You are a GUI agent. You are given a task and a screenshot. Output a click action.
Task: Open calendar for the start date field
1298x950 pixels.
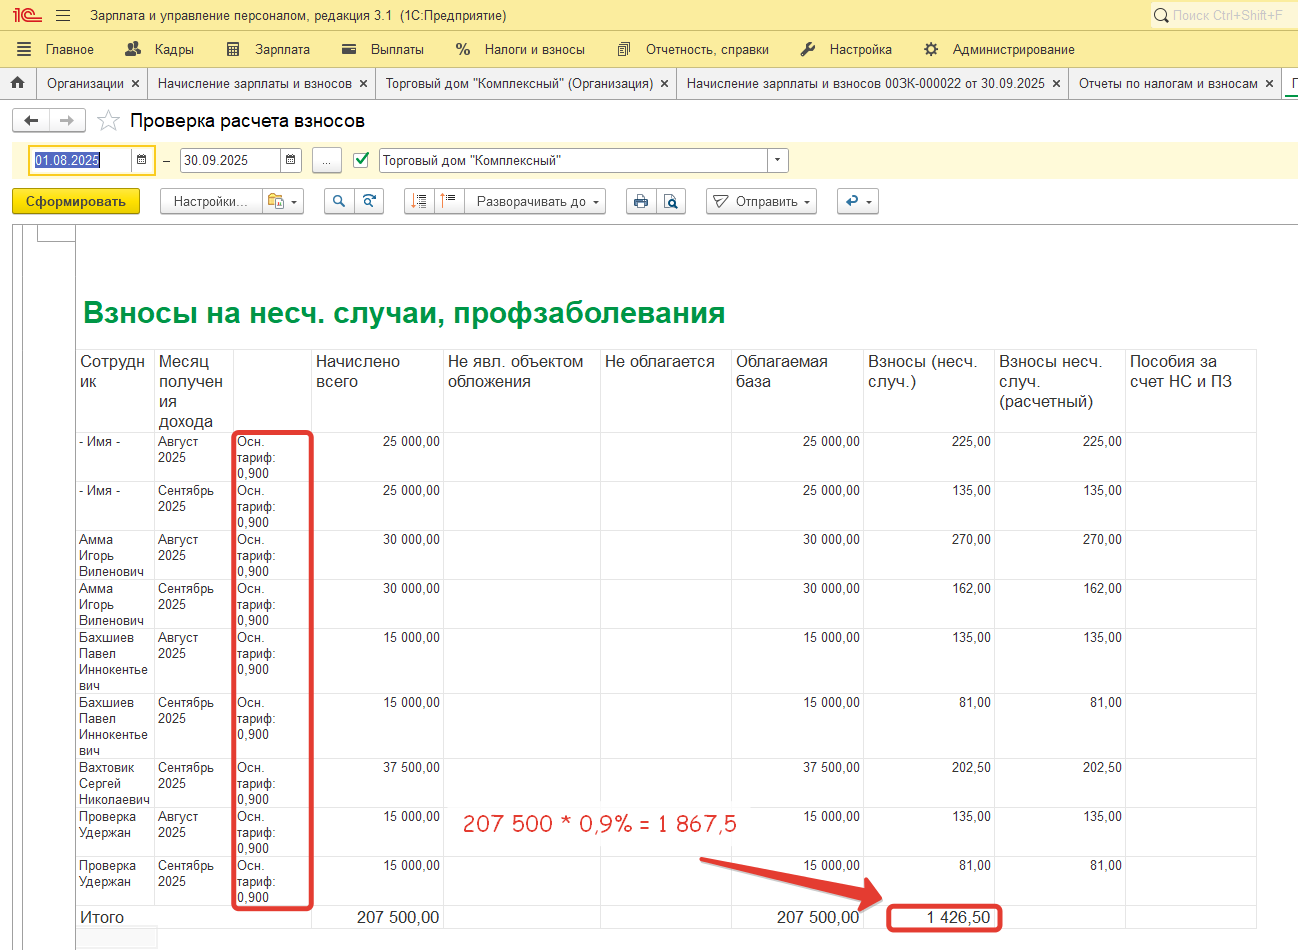pos(142,160)
